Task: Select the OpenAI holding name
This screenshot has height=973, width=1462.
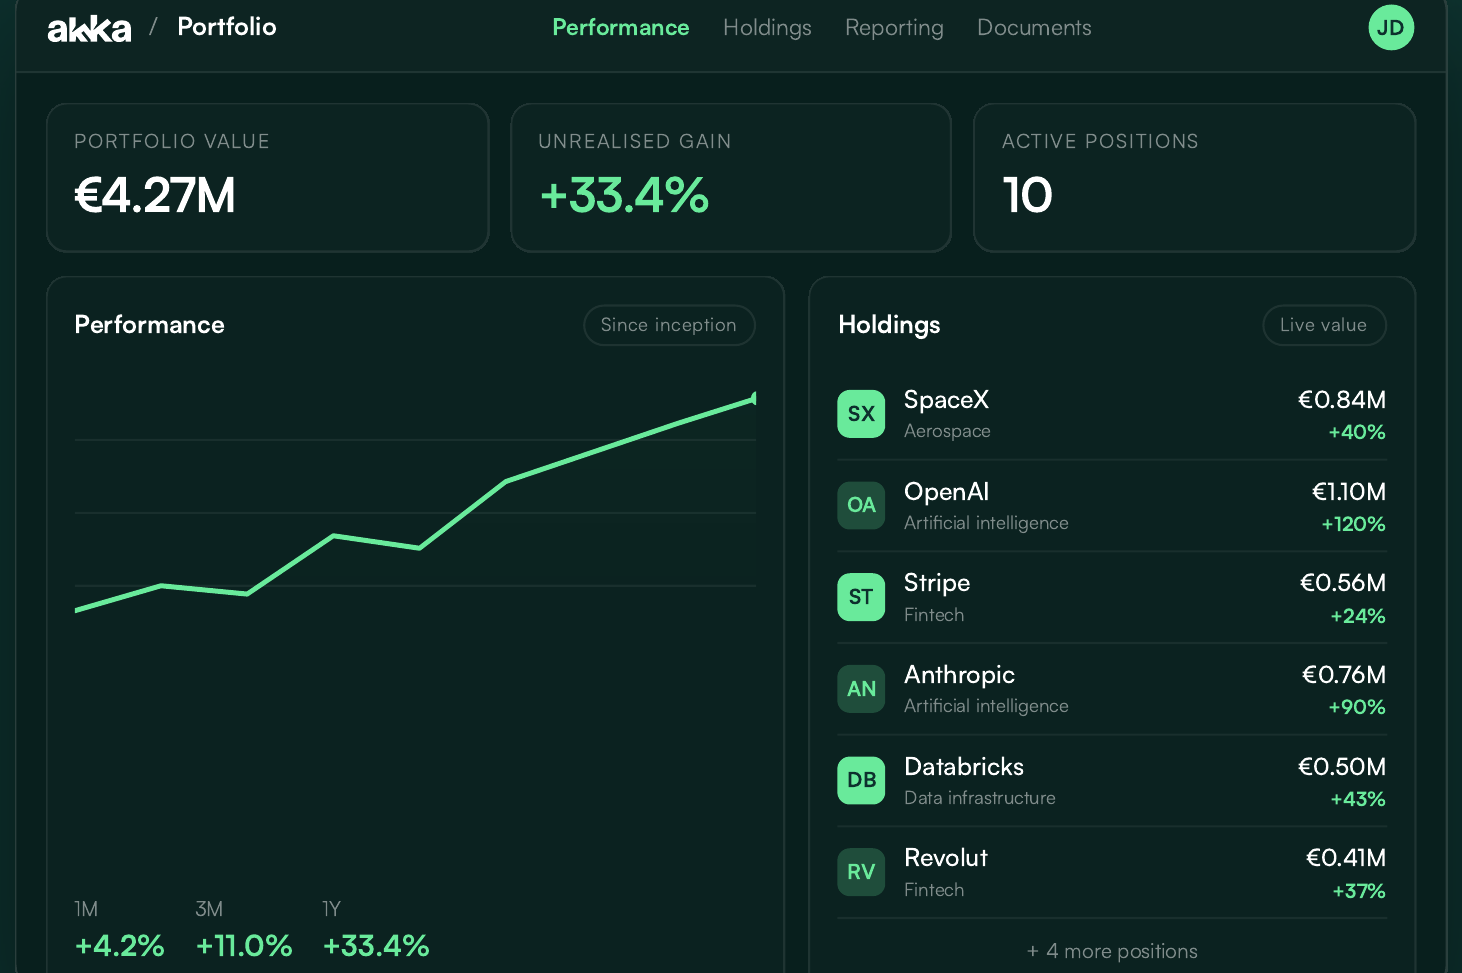Action: click(946, 492)
